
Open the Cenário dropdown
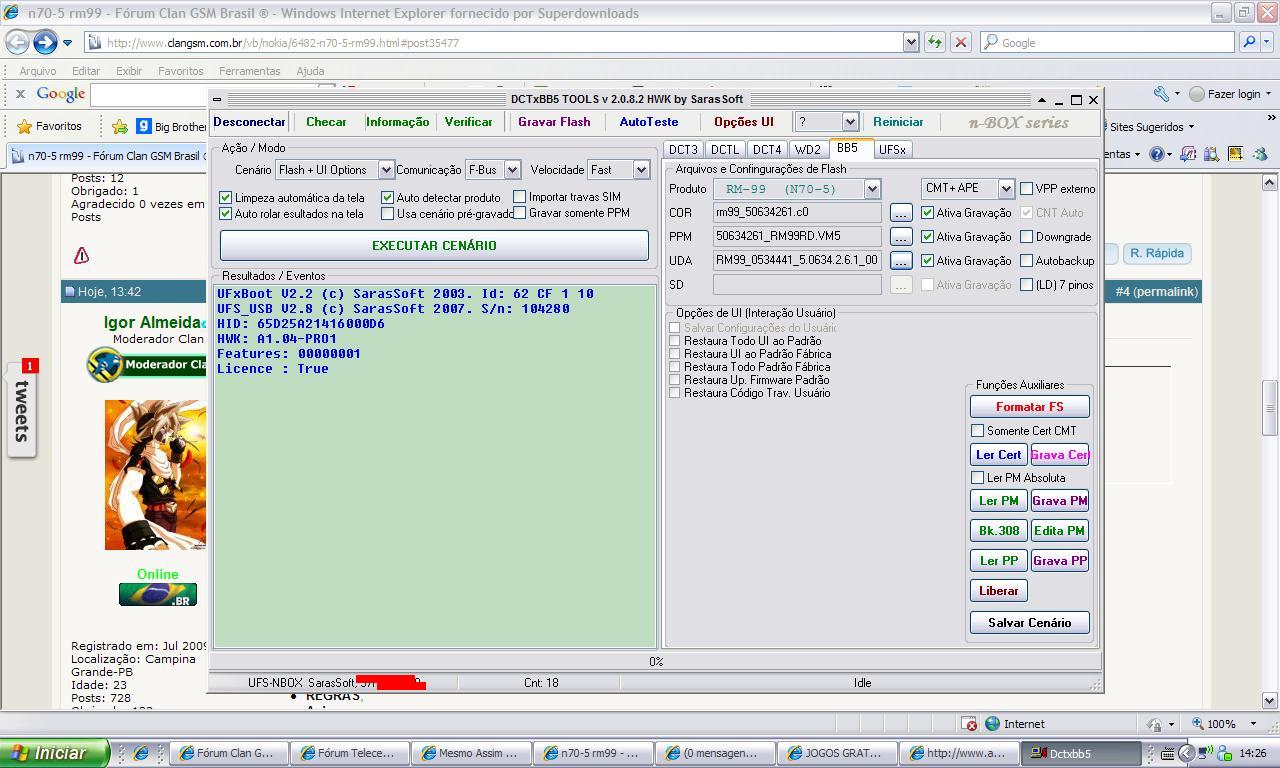(x=385, y=170)
